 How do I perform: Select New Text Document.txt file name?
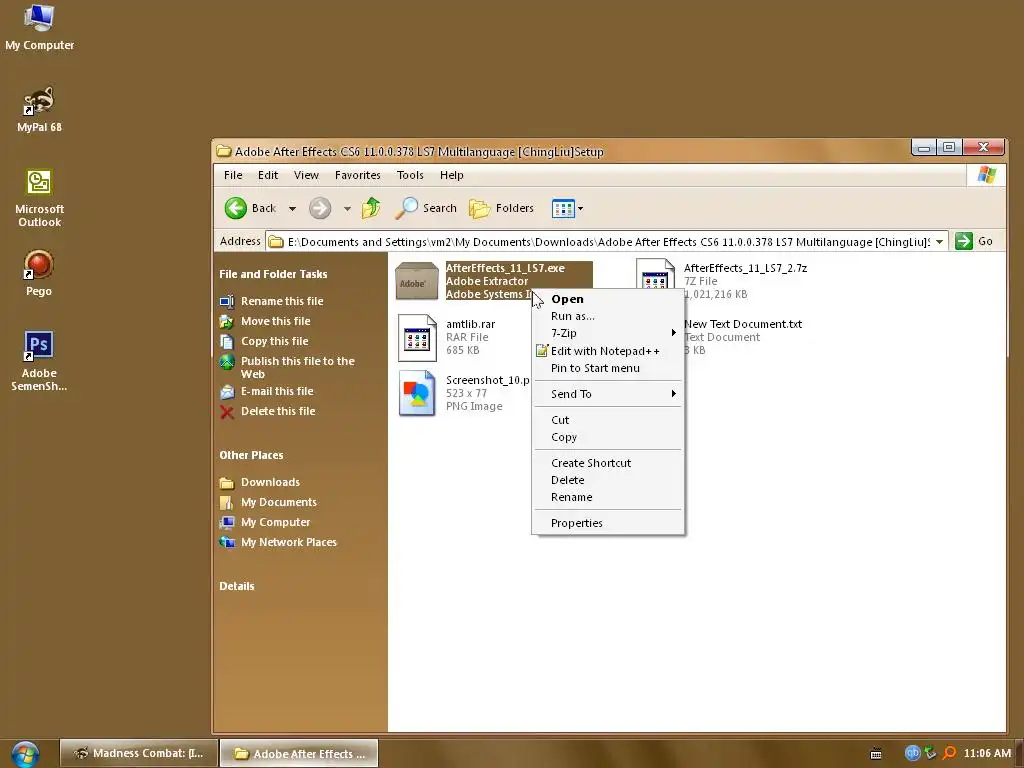click(743, 324)
